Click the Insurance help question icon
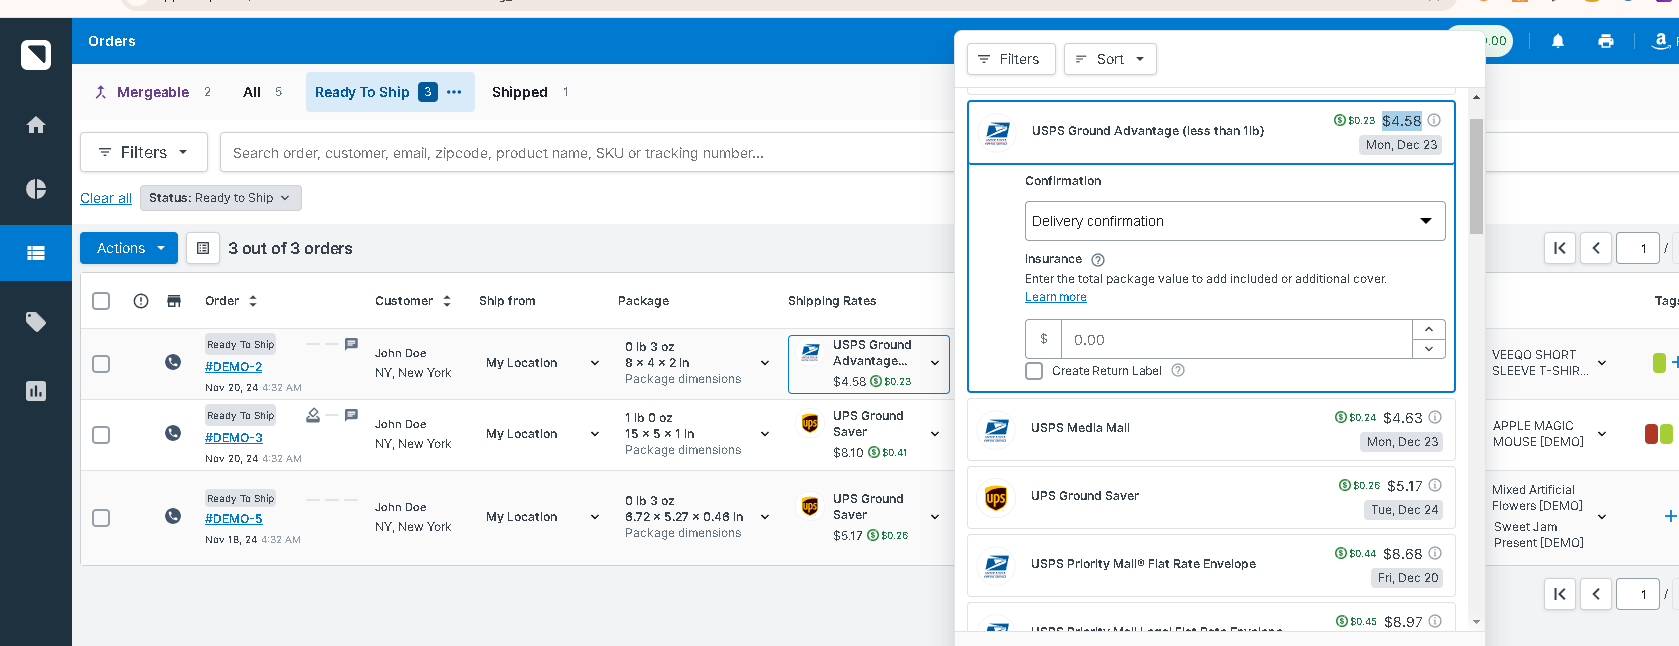The width and height of the screenshot is (1679, 646). 1098,260
